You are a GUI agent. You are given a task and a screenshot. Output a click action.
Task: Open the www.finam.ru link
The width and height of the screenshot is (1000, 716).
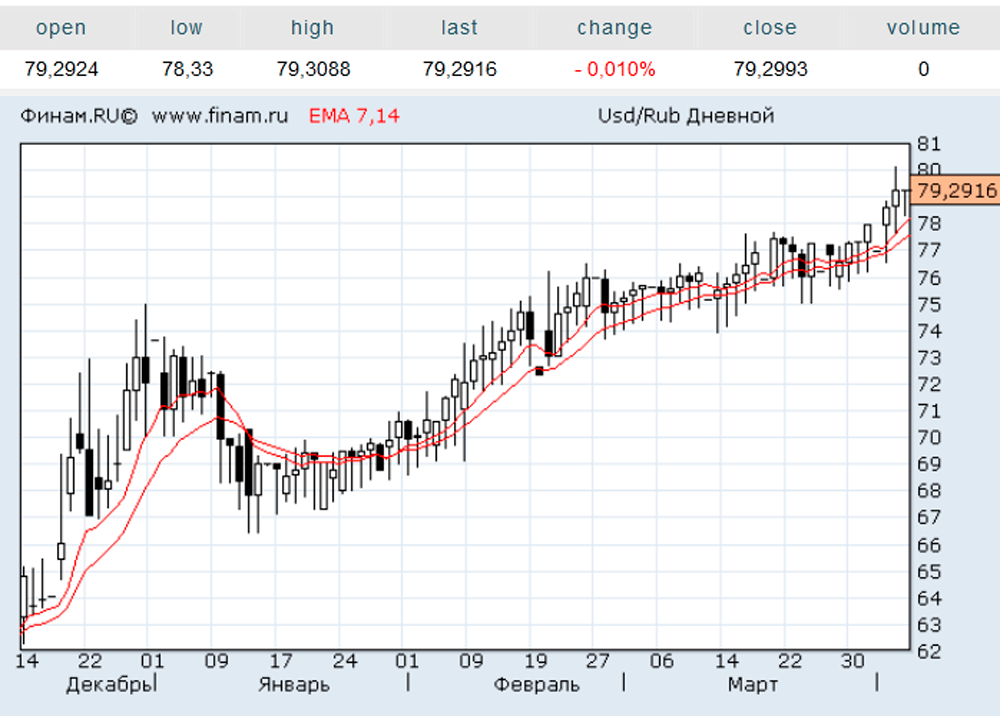click(x=219, y=116)
